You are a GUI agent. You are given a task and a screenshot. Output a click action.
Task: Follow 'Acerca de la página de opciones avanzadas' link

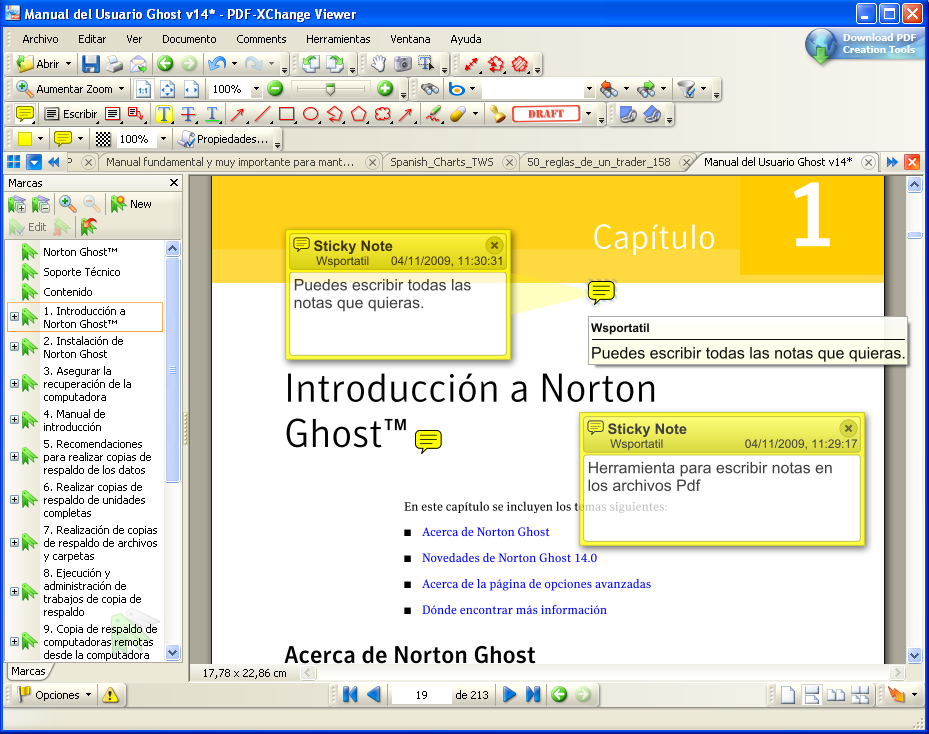point(536,584)
